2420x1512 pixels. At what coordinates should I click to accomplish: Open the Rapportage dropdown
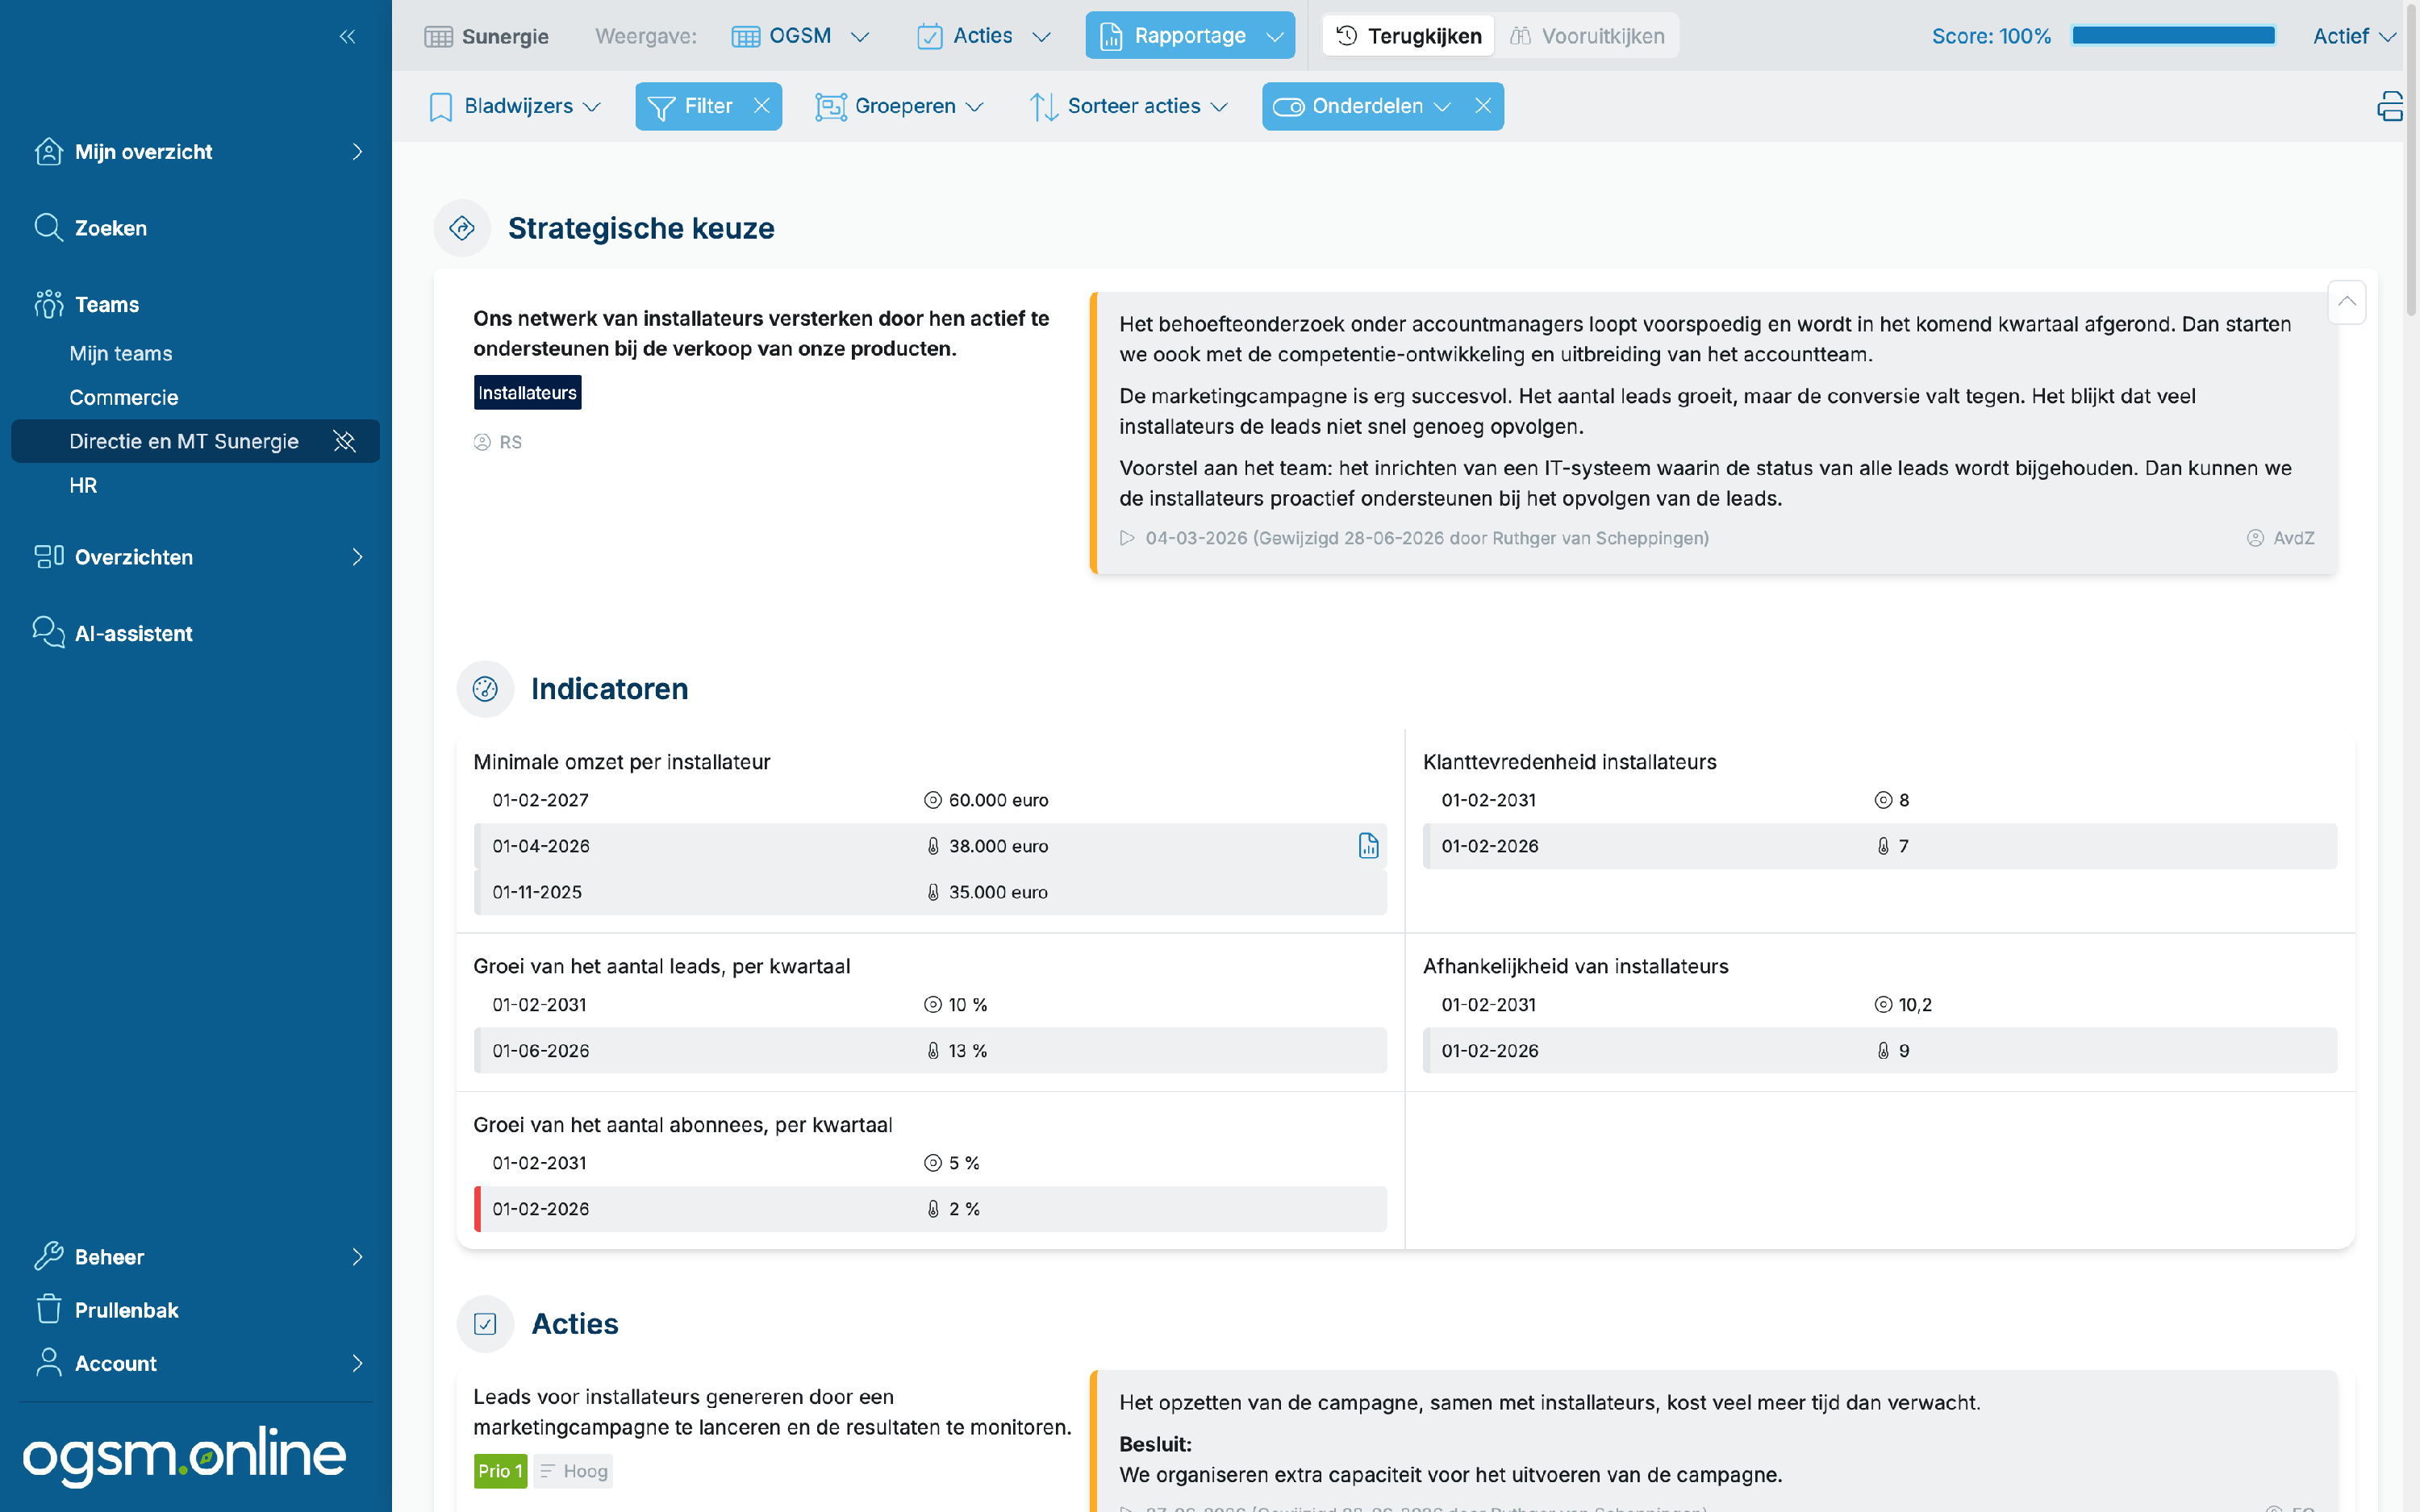[1190, 36]
